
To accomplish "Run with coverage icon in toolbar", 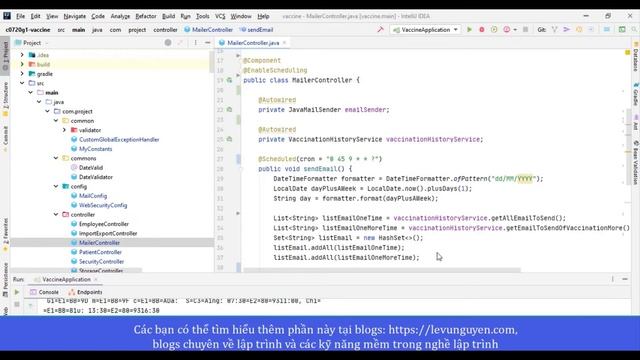I will pos(494,29).
